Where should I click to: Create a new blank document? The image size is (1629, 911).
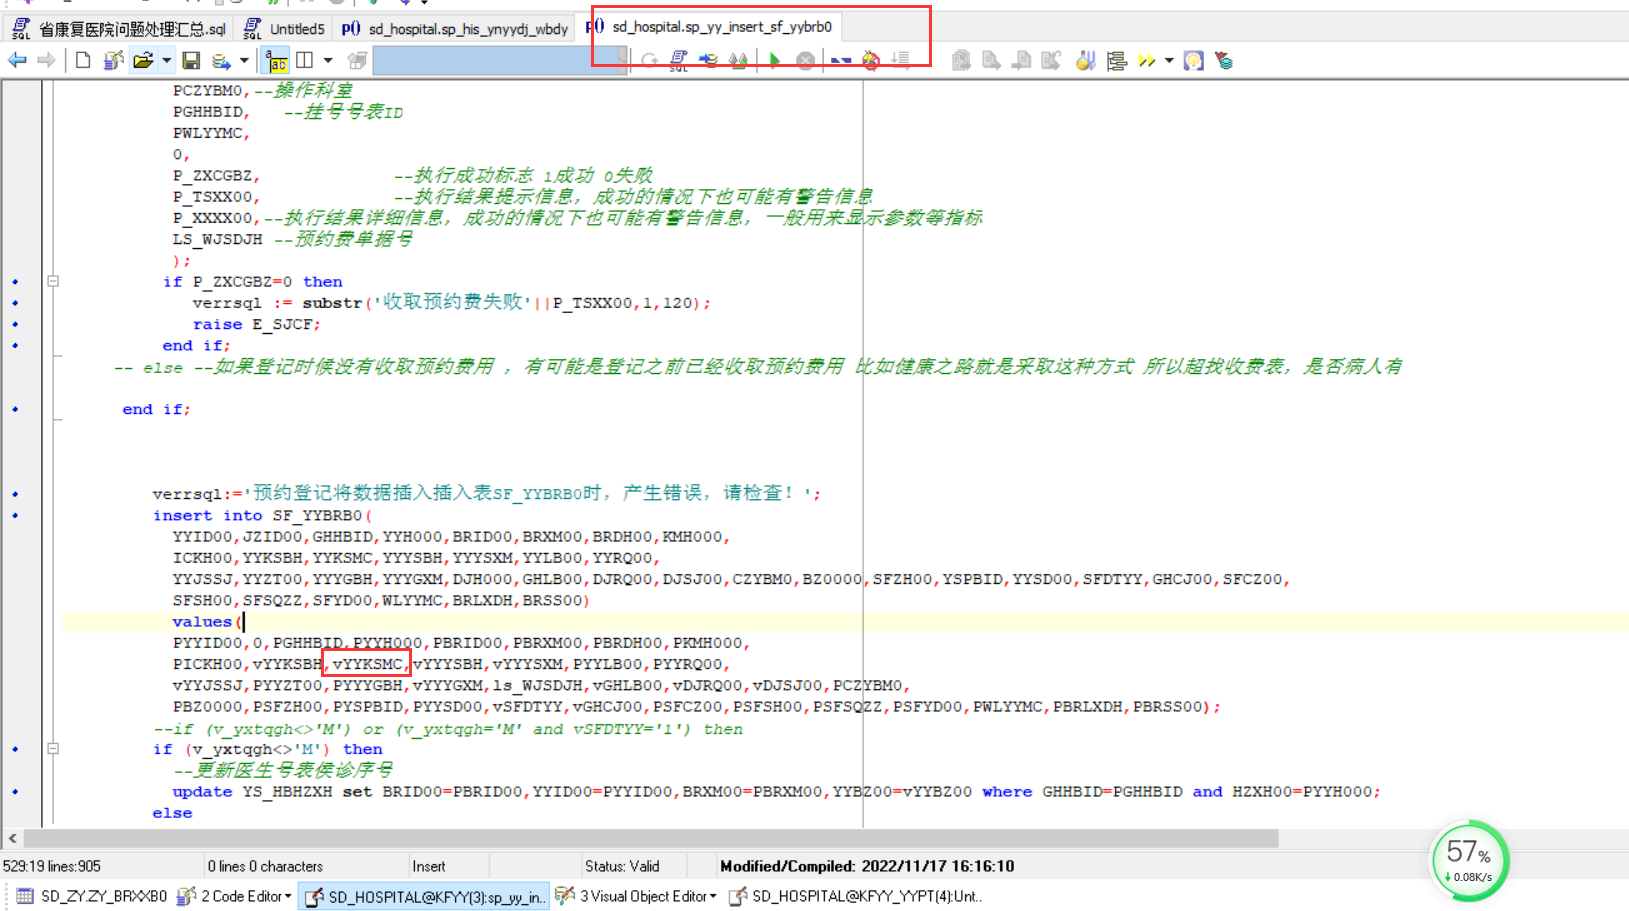(83, 61)
